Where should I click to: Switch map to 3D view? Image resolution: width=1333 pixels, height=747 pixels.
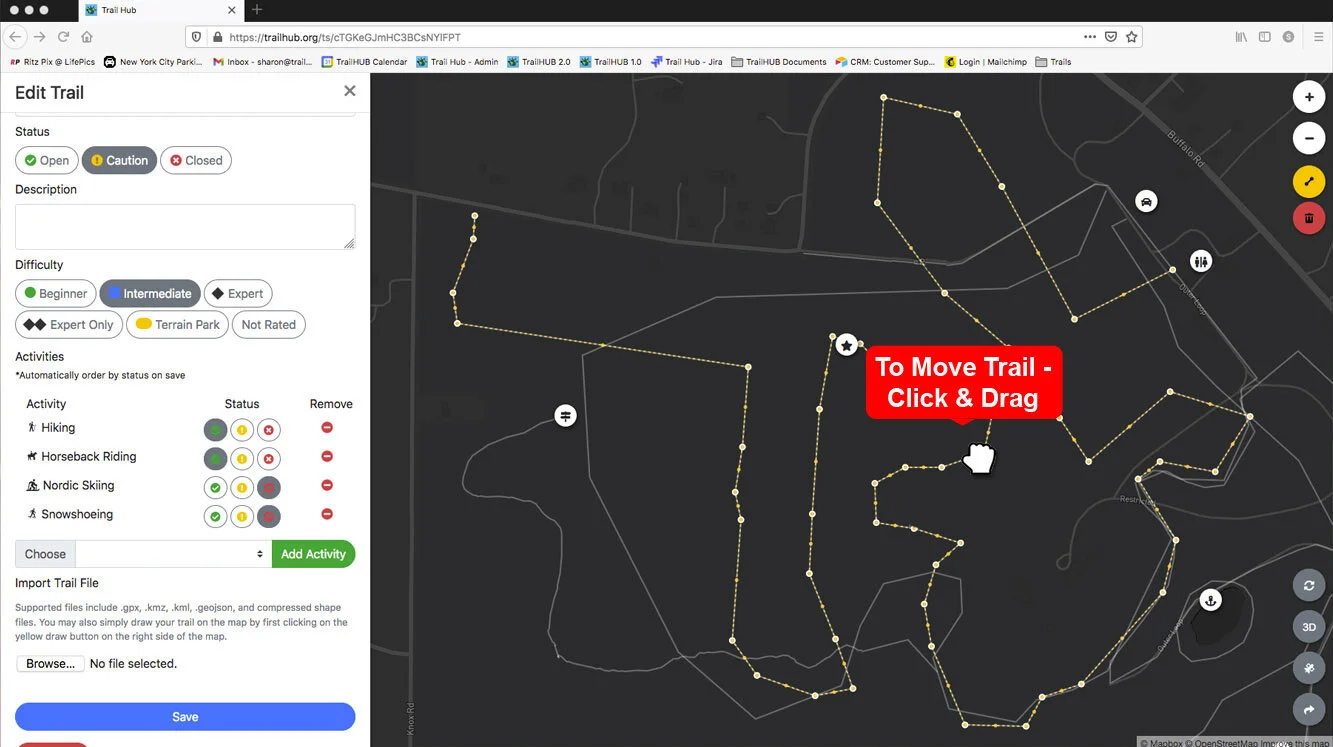point(1309,628)
